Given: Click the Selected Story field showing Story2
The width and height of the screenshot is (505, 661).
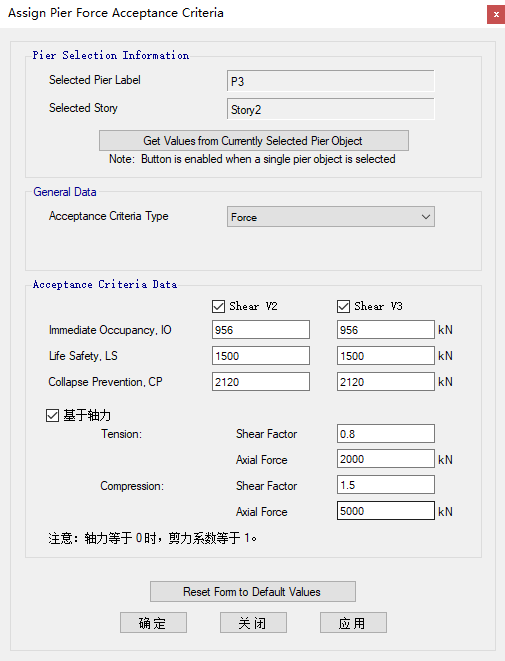Looking at the screenshot, I should (x=330, y=109).
